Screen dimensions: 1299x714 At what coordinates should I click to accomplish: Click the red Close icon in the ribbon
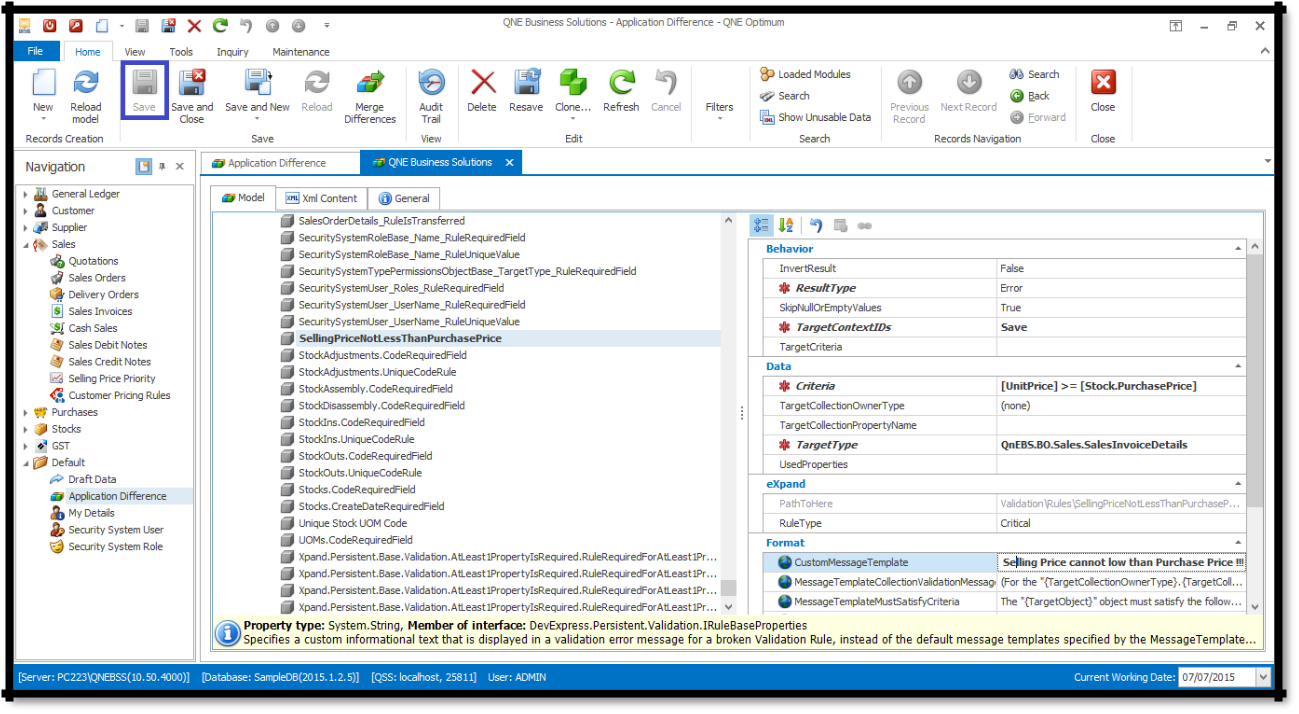pyautogui.click(x=1103, y=82)
